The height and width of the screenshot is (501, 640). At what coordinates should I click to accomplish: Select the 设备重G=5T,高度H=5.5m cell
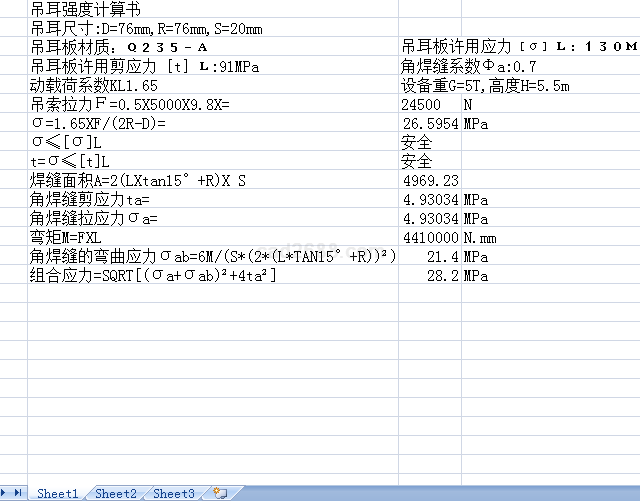point(485,85)
